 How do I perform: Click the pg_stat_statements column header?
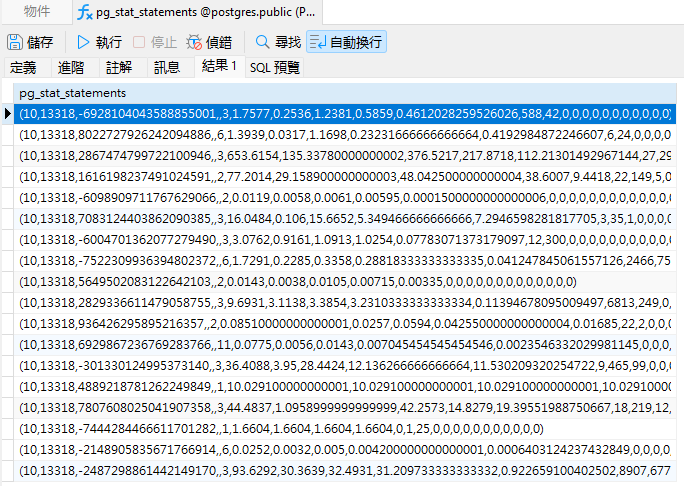70,93
